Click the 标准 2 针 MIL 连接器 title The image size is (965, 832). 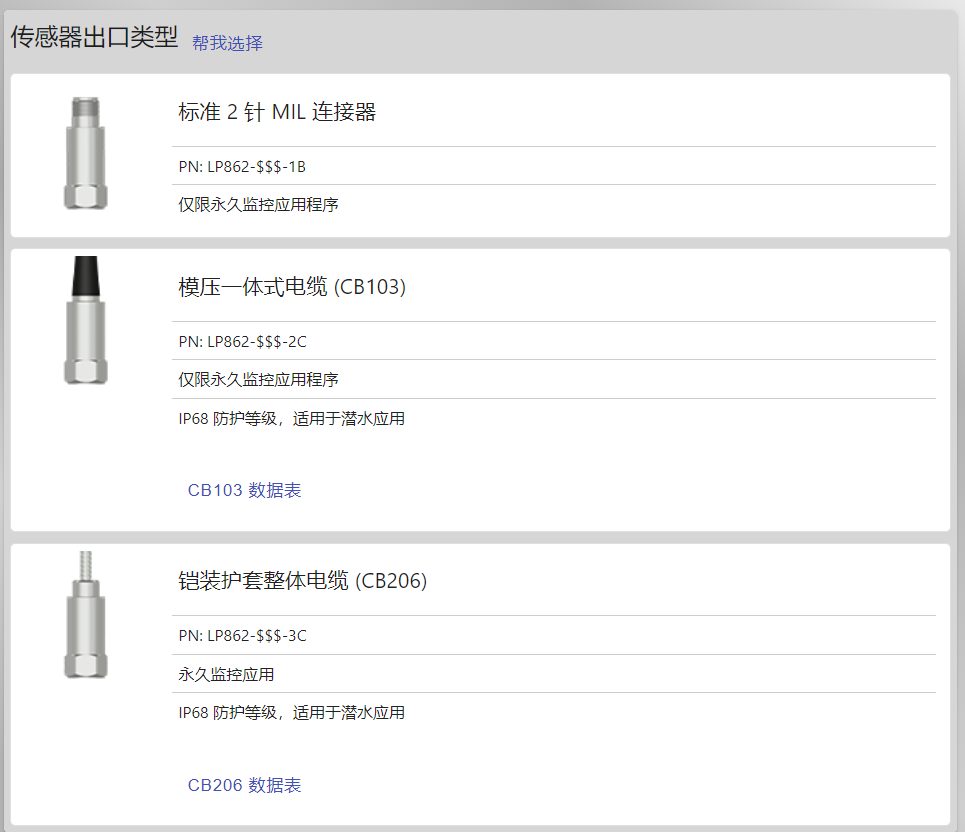(277, 112)
